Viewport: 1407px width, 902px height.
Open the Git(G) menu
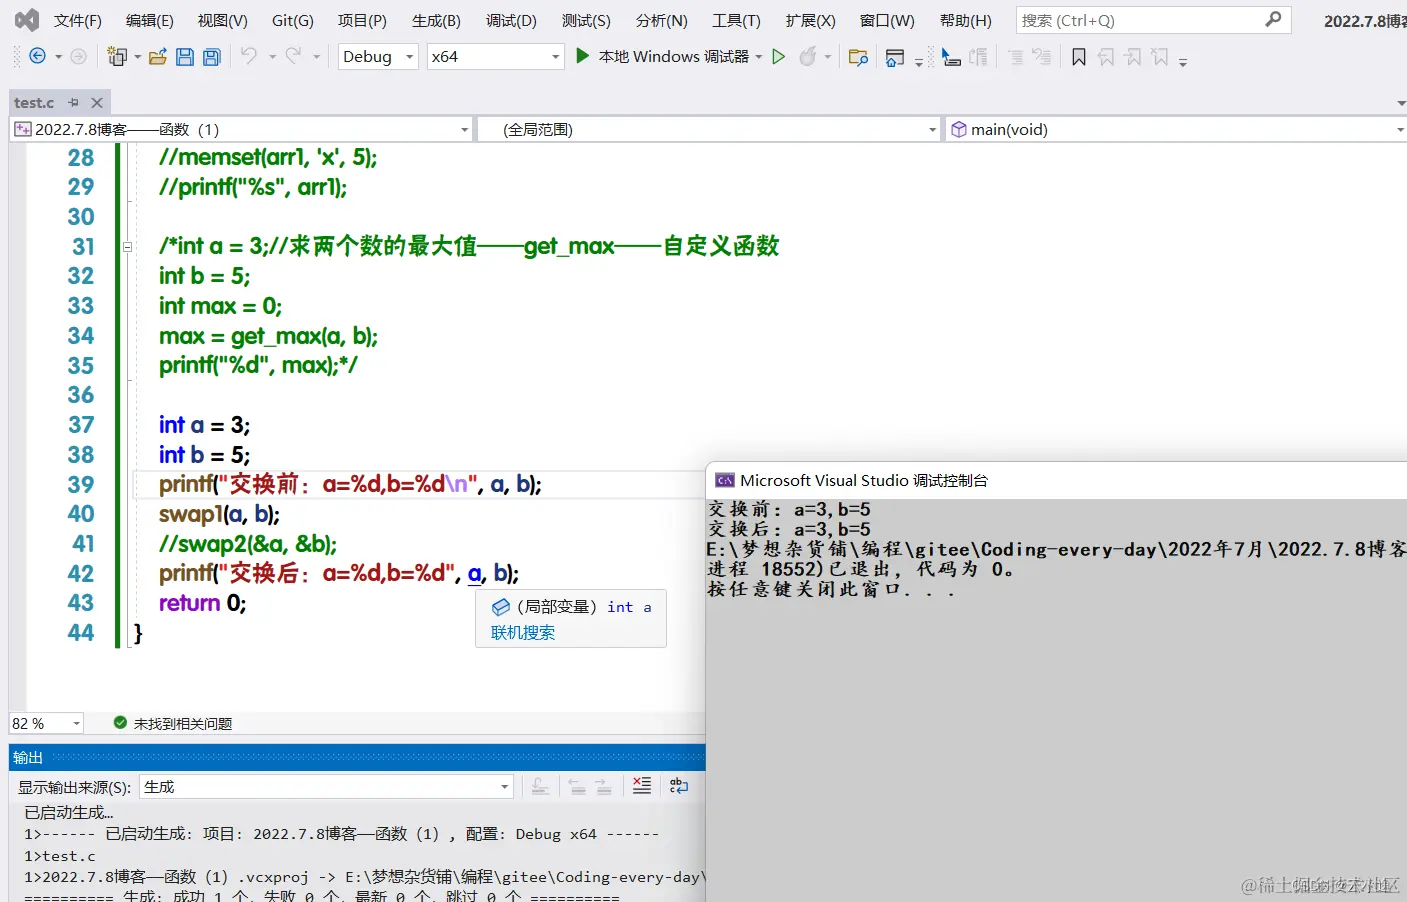click(x=293, y=20)
